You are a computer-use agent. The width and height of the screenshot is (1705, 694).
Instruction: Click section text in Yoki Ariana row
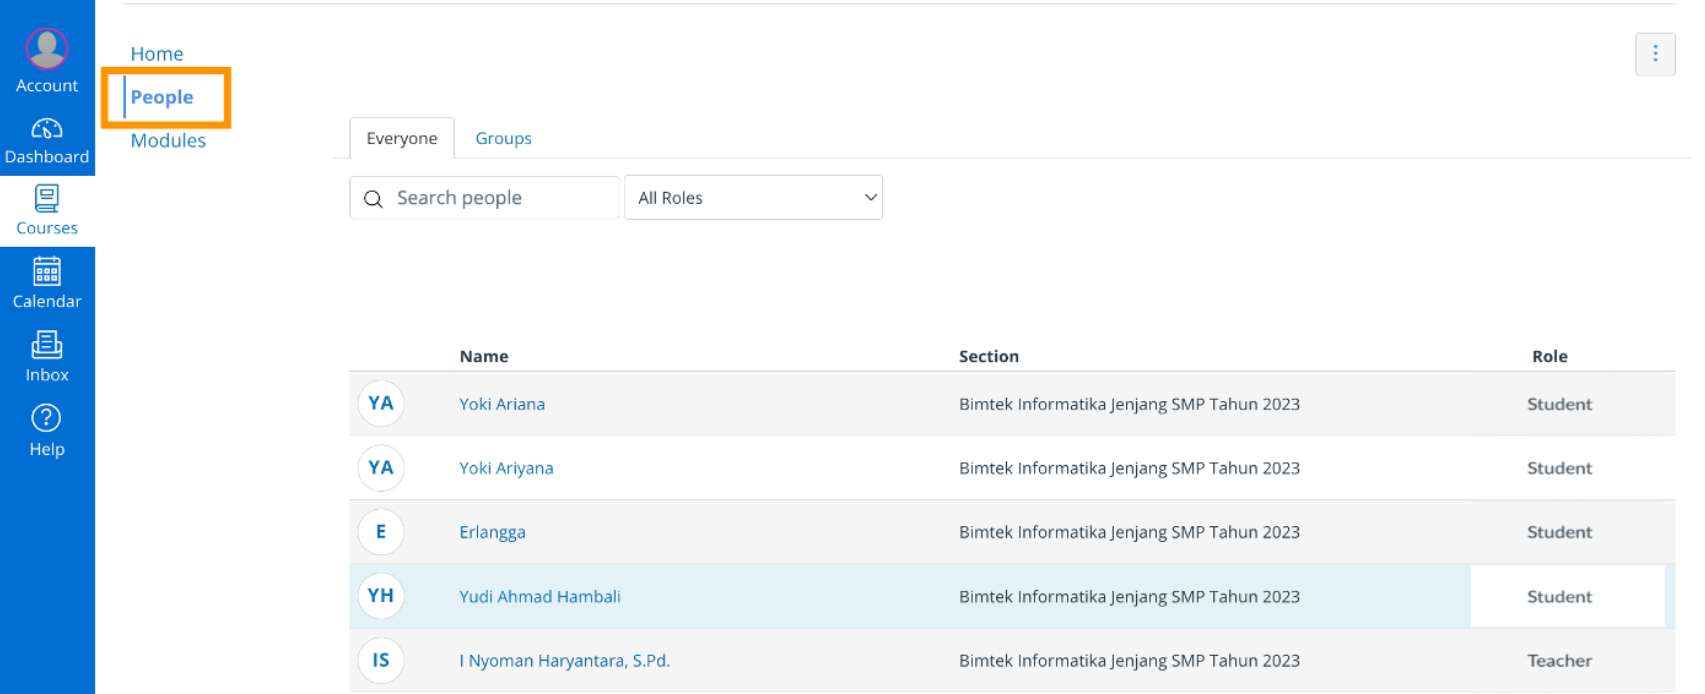(1129, 404)
